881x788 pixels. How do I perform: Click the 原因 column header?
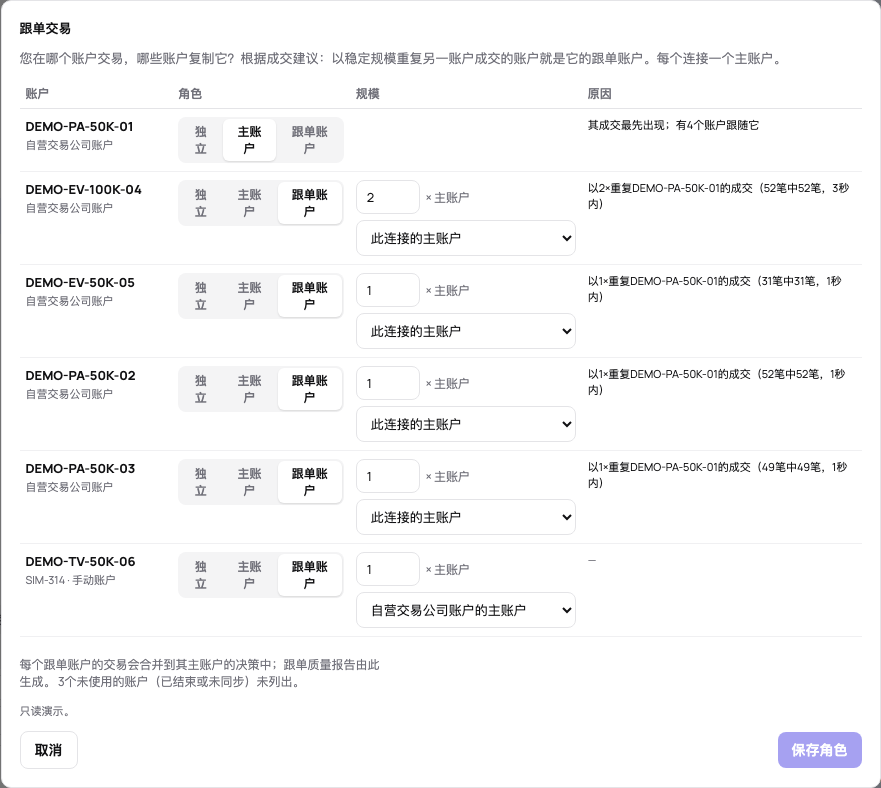point(600,94)
